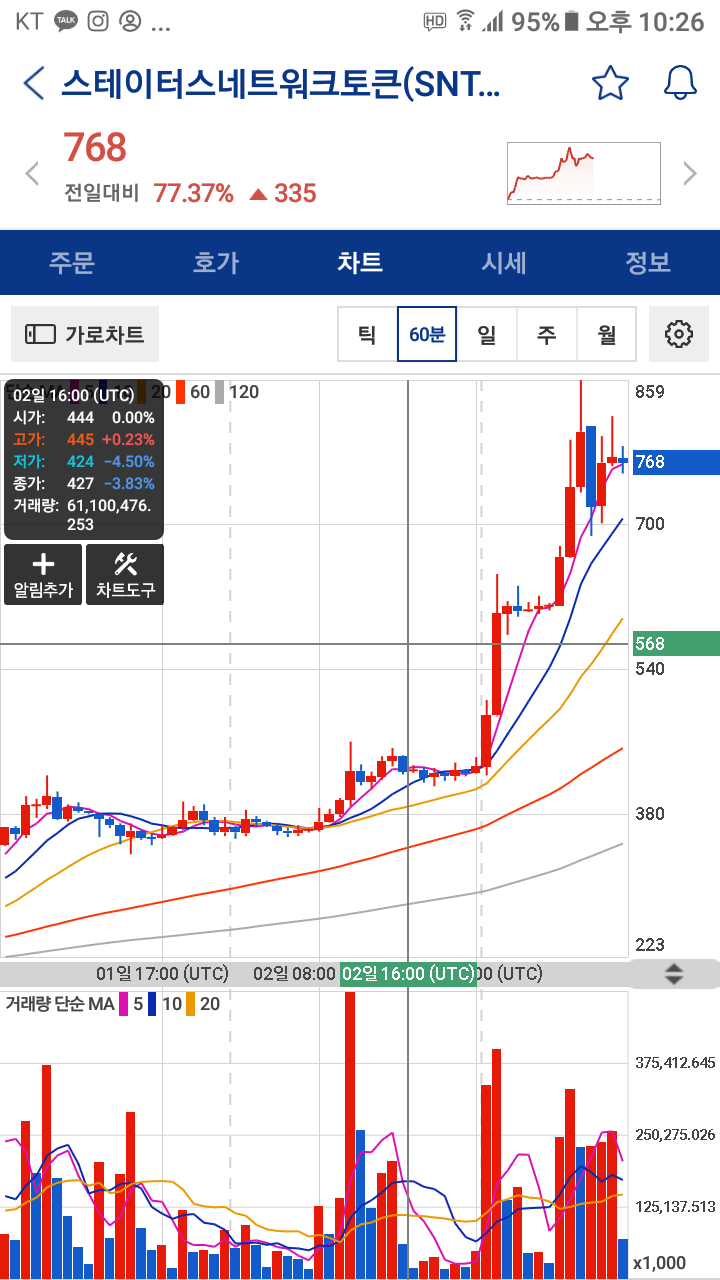Image resolution: width=720 pixels, height=1280 pixels.
Task: Open chart settings with the gear icon
Action: point(679,334)
